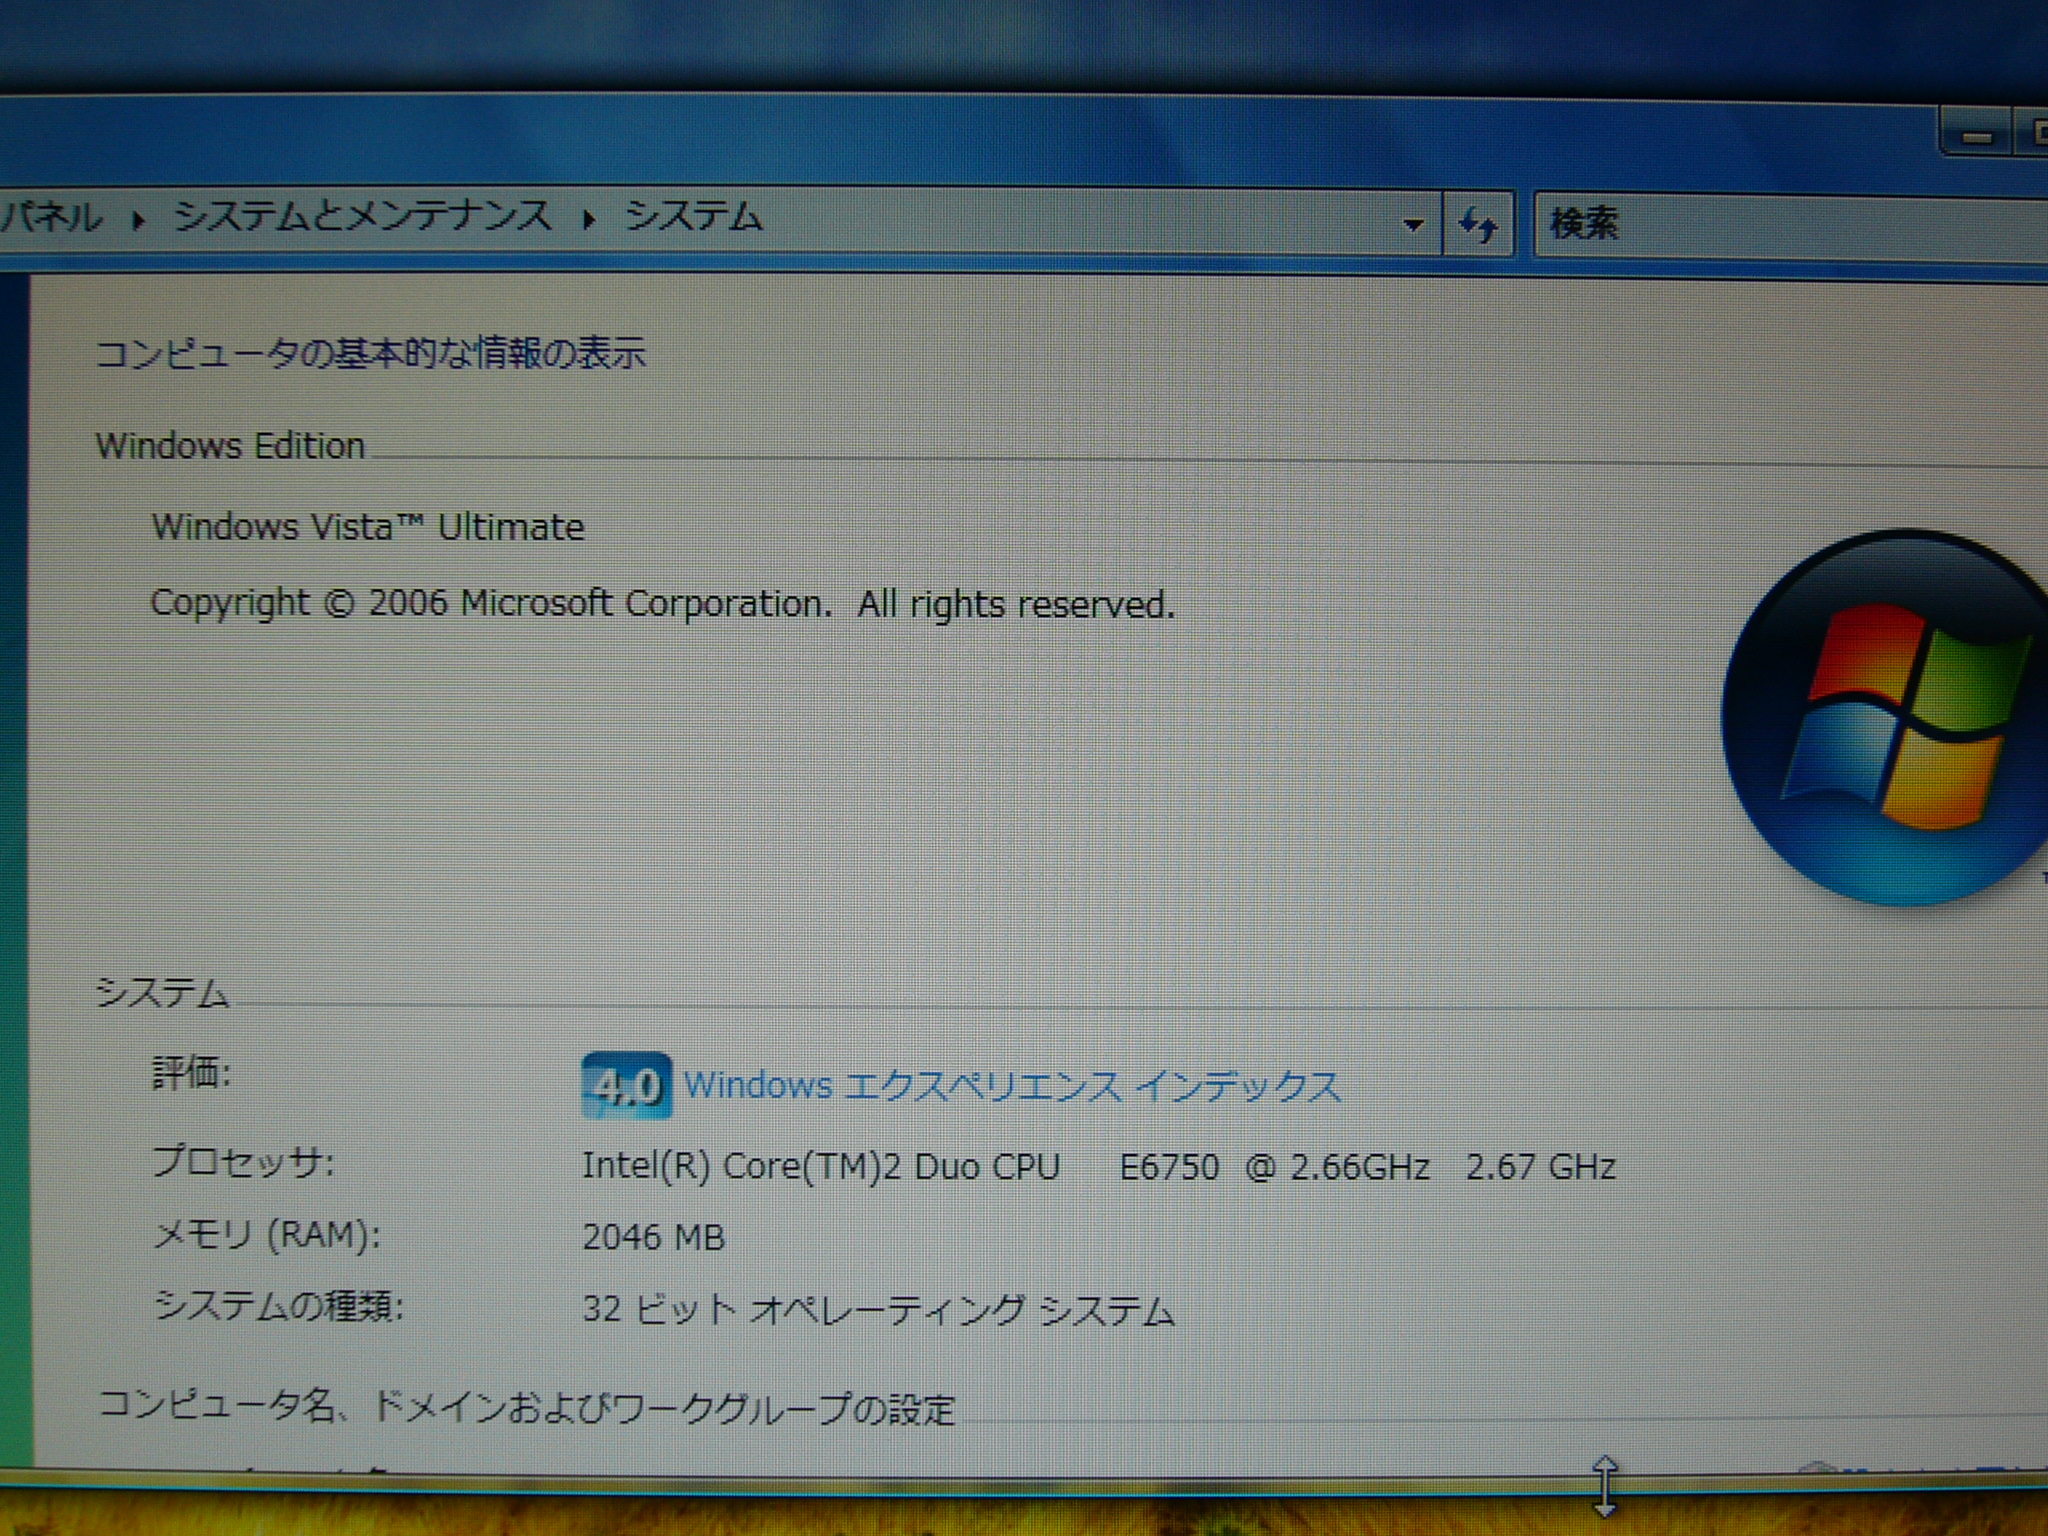
Task: Expand arrow after パネル breadcrumb
Action: coord(139,219)
